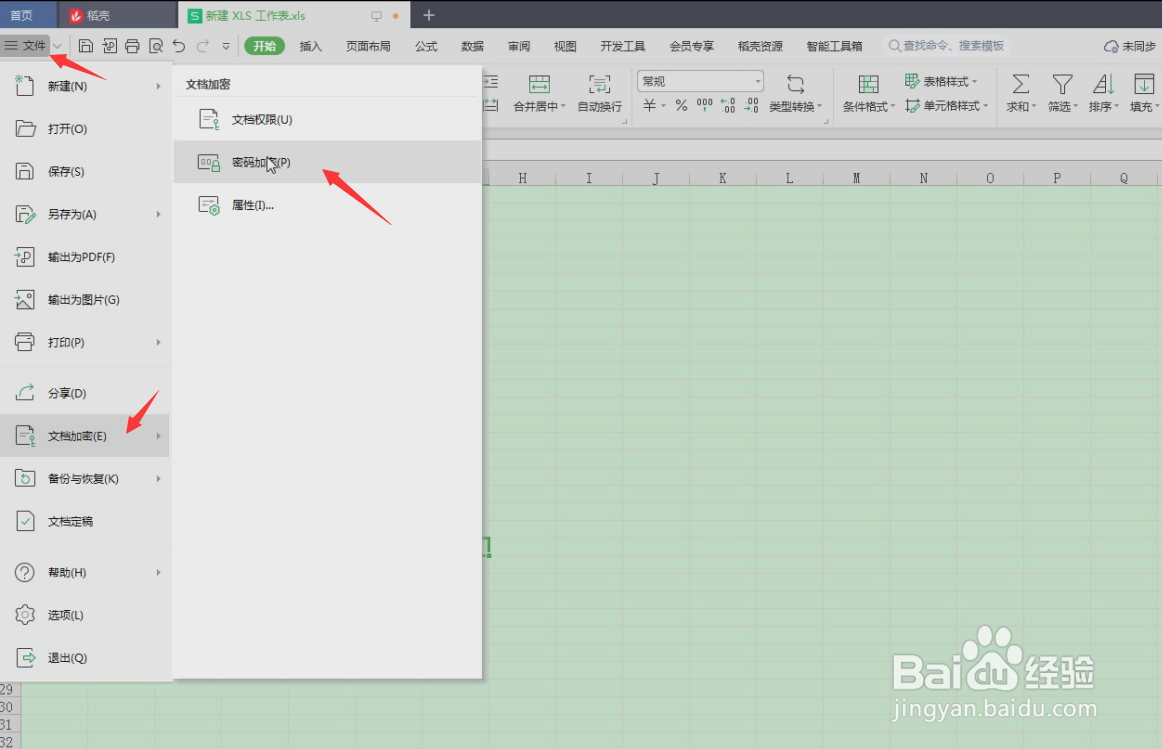The image size is (1162, 749).
Task: Click the Print icon in quick access toolbar
Action: (x=132, y=46)
